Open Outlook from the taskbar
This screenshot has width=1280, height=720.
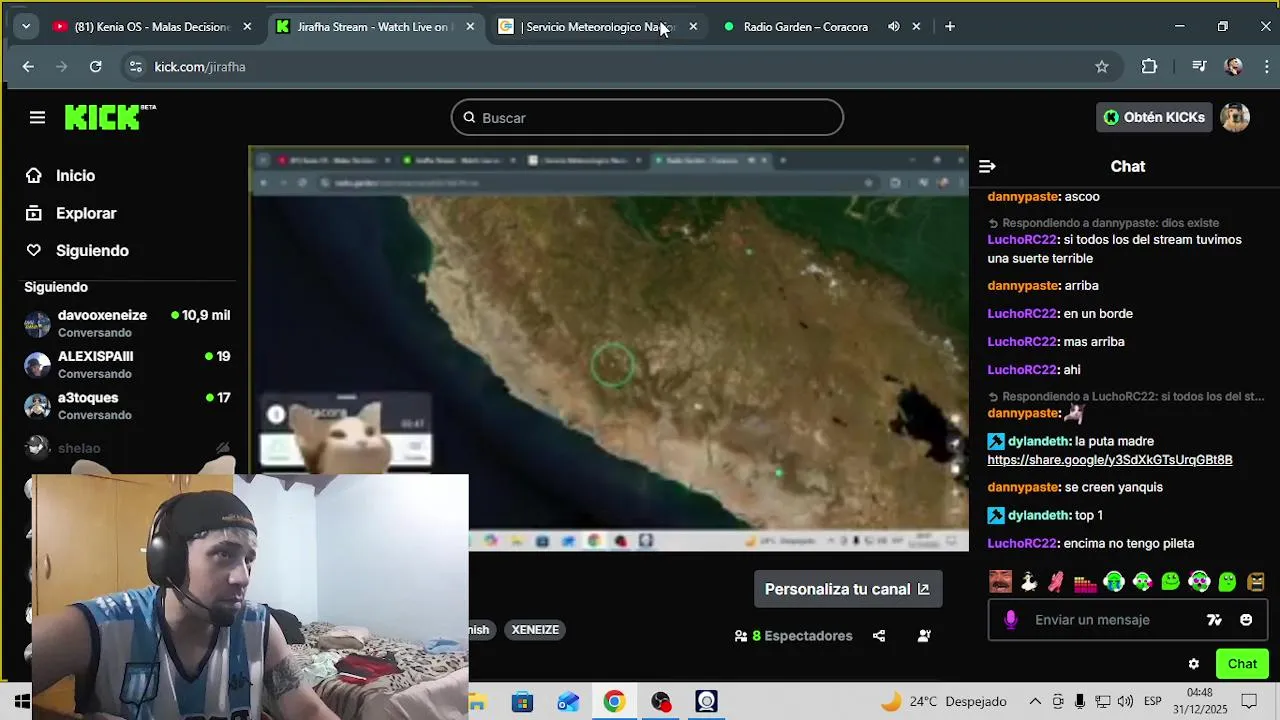tap(568, 702)
